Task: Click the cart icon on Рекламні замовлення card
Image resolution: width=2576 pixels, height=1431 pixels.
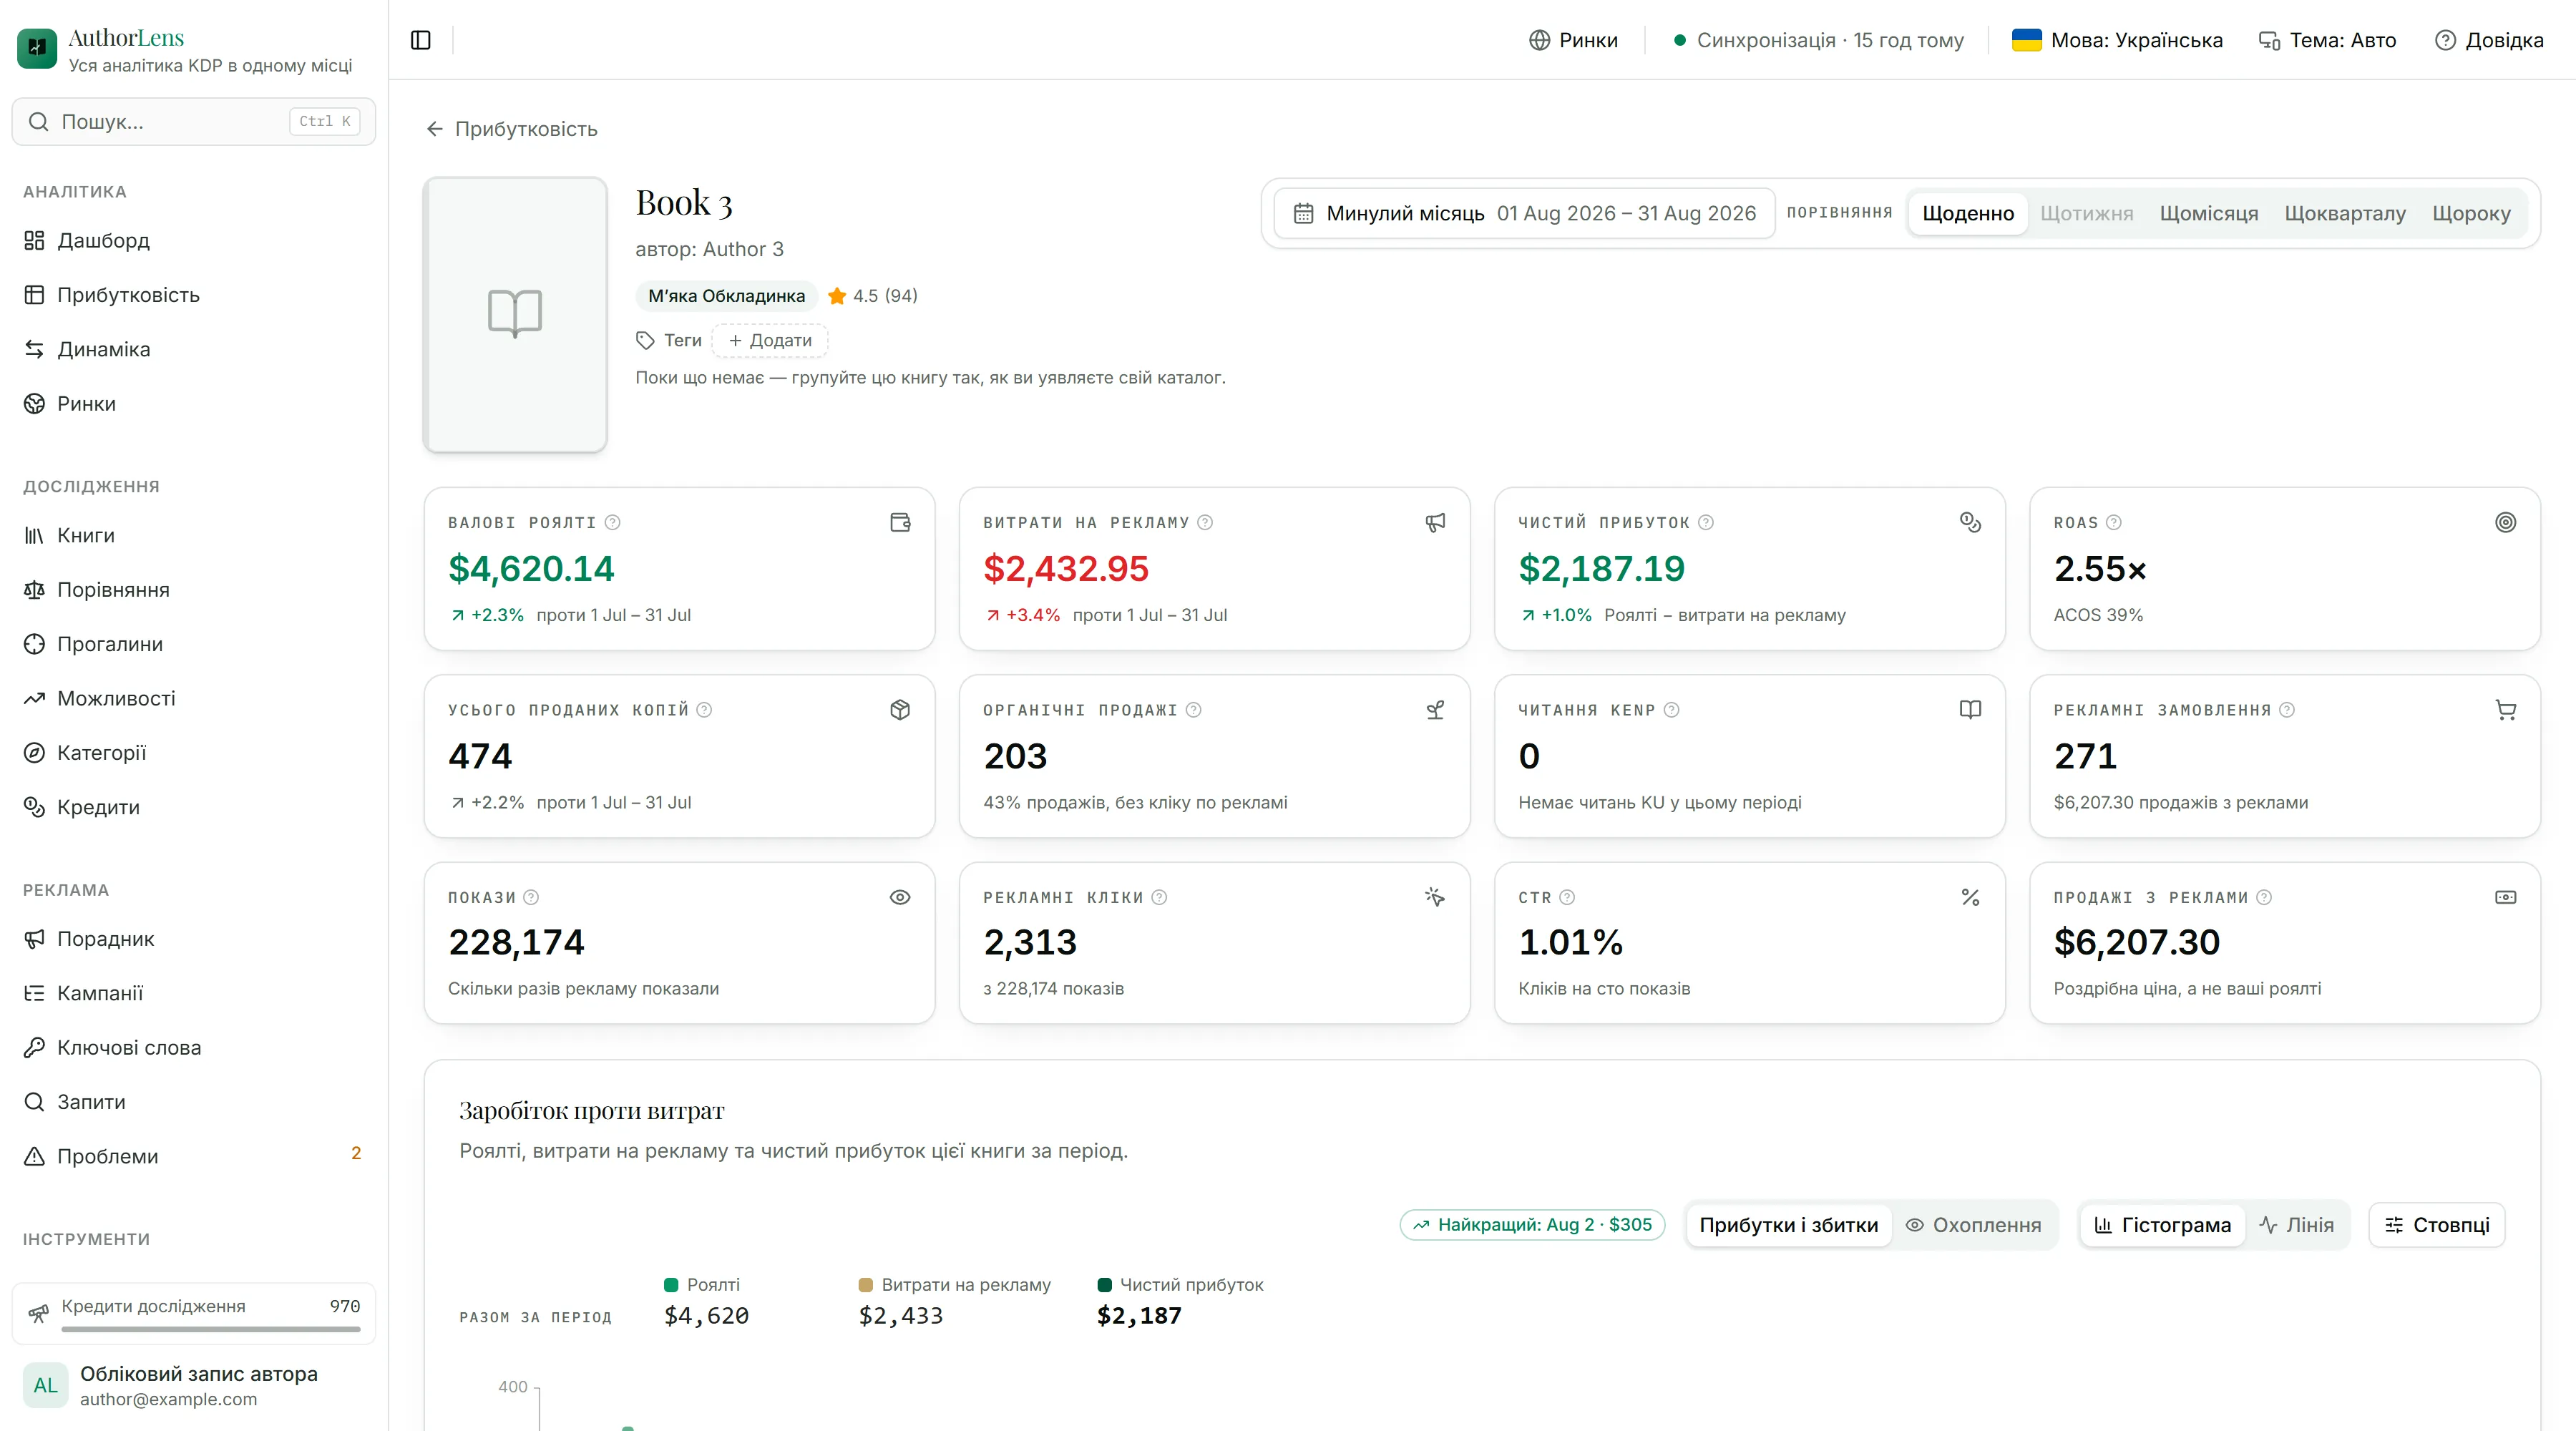Action: click(2505, 710)
